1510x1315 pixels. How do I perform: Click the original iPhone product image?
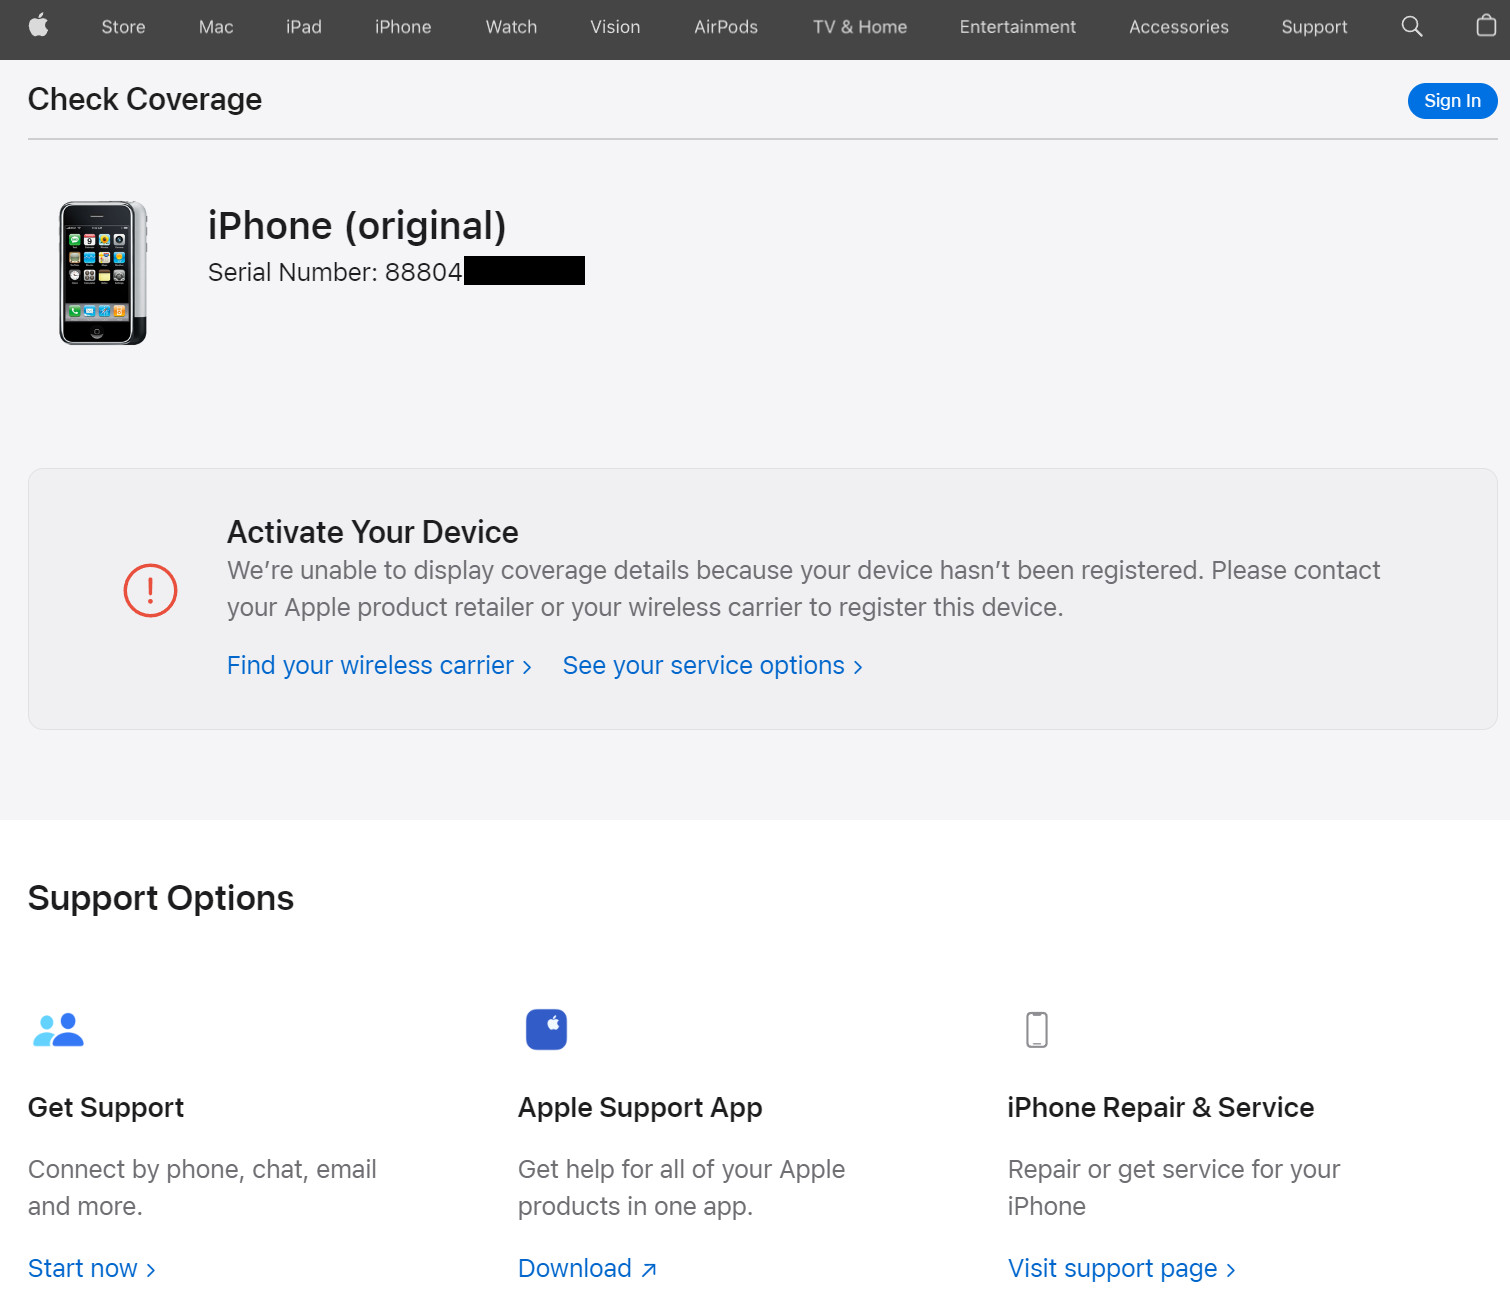pos(102,273)
